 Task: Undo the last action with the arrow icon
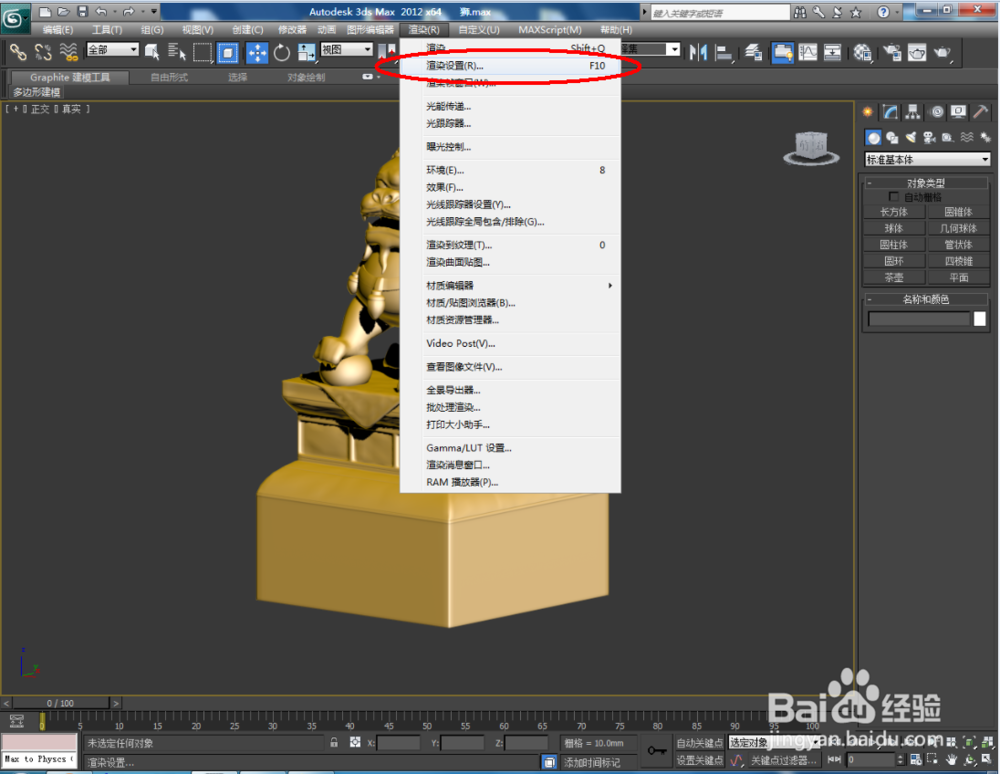(x=101, y=11)
